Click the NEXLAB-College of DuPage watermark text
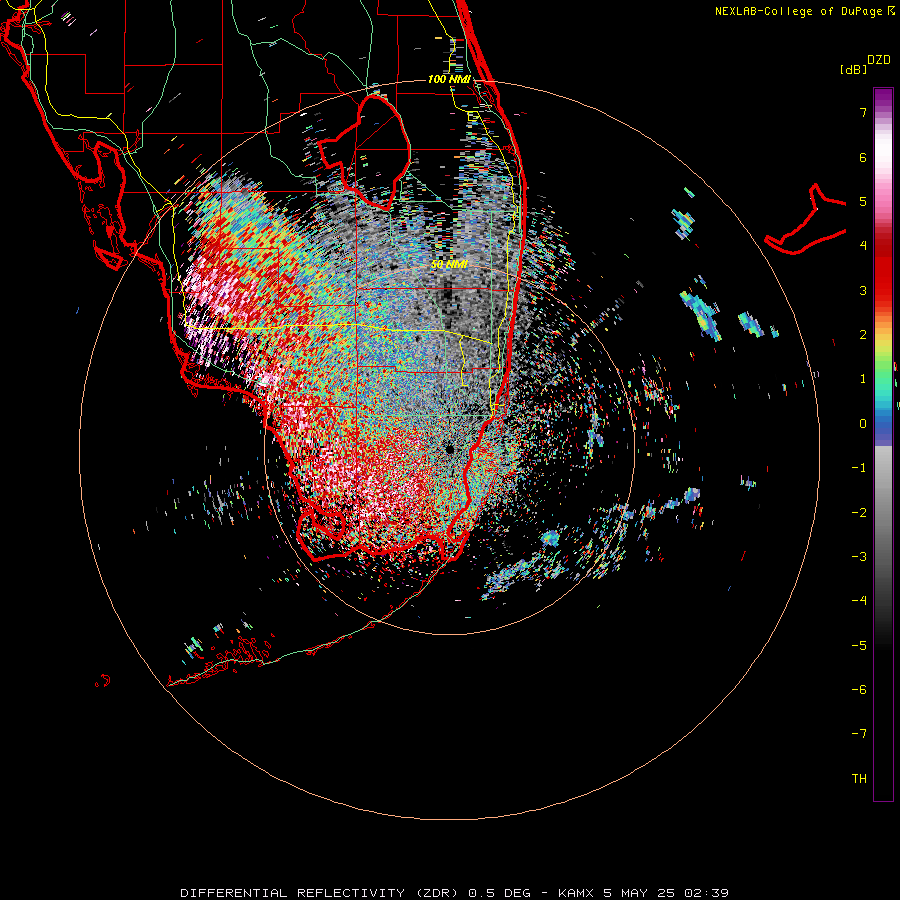This screenshot has height=900, width=900. click(805, 11)
